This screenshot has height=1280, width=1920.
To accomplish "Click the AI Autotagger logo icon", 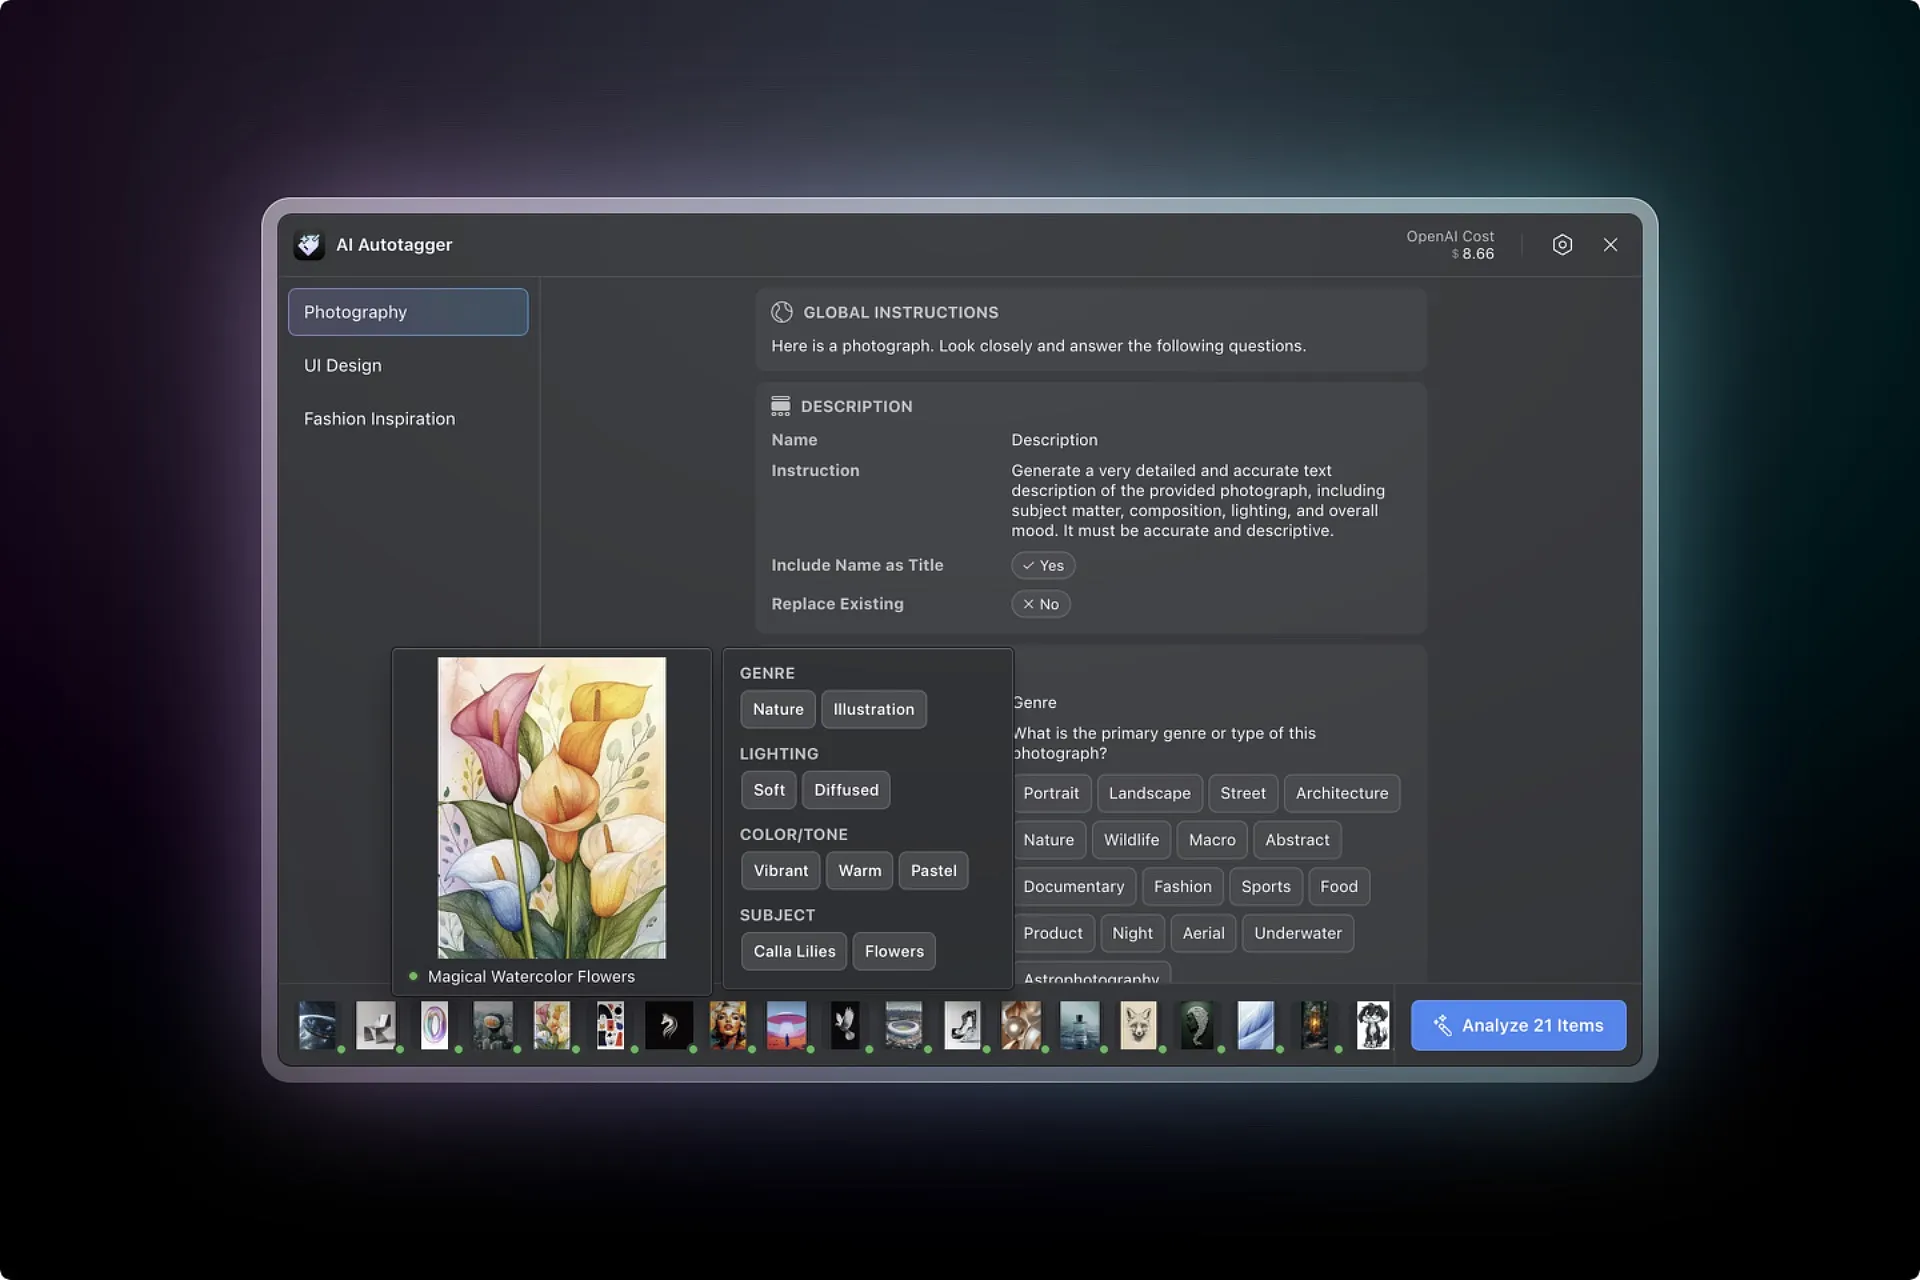I will (309, 245).
